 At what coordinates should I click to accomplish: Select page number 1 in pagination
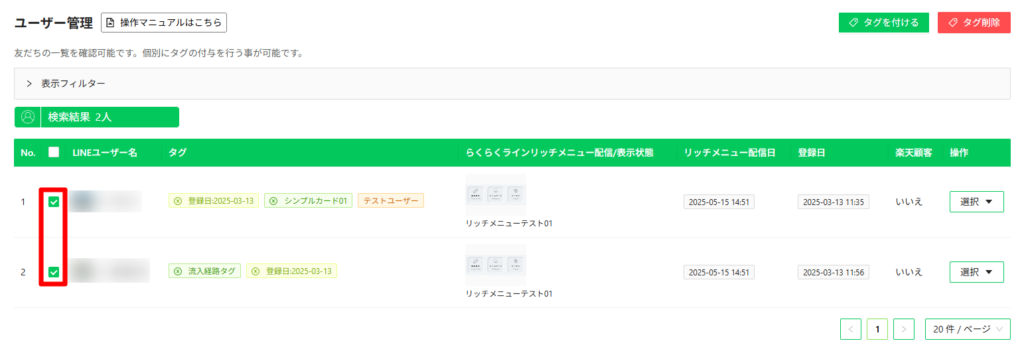click(877, 330)
